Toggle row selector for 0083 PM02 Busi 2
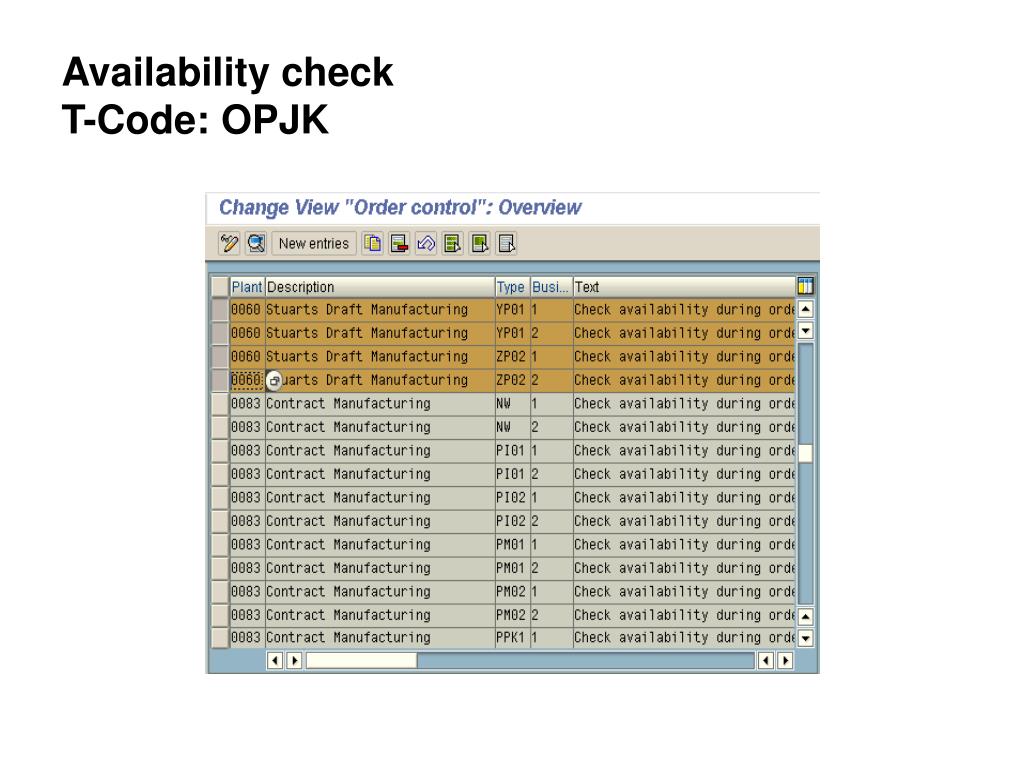Image resolution: width=1024 pixels, height=768 pixels. (219, 615)
